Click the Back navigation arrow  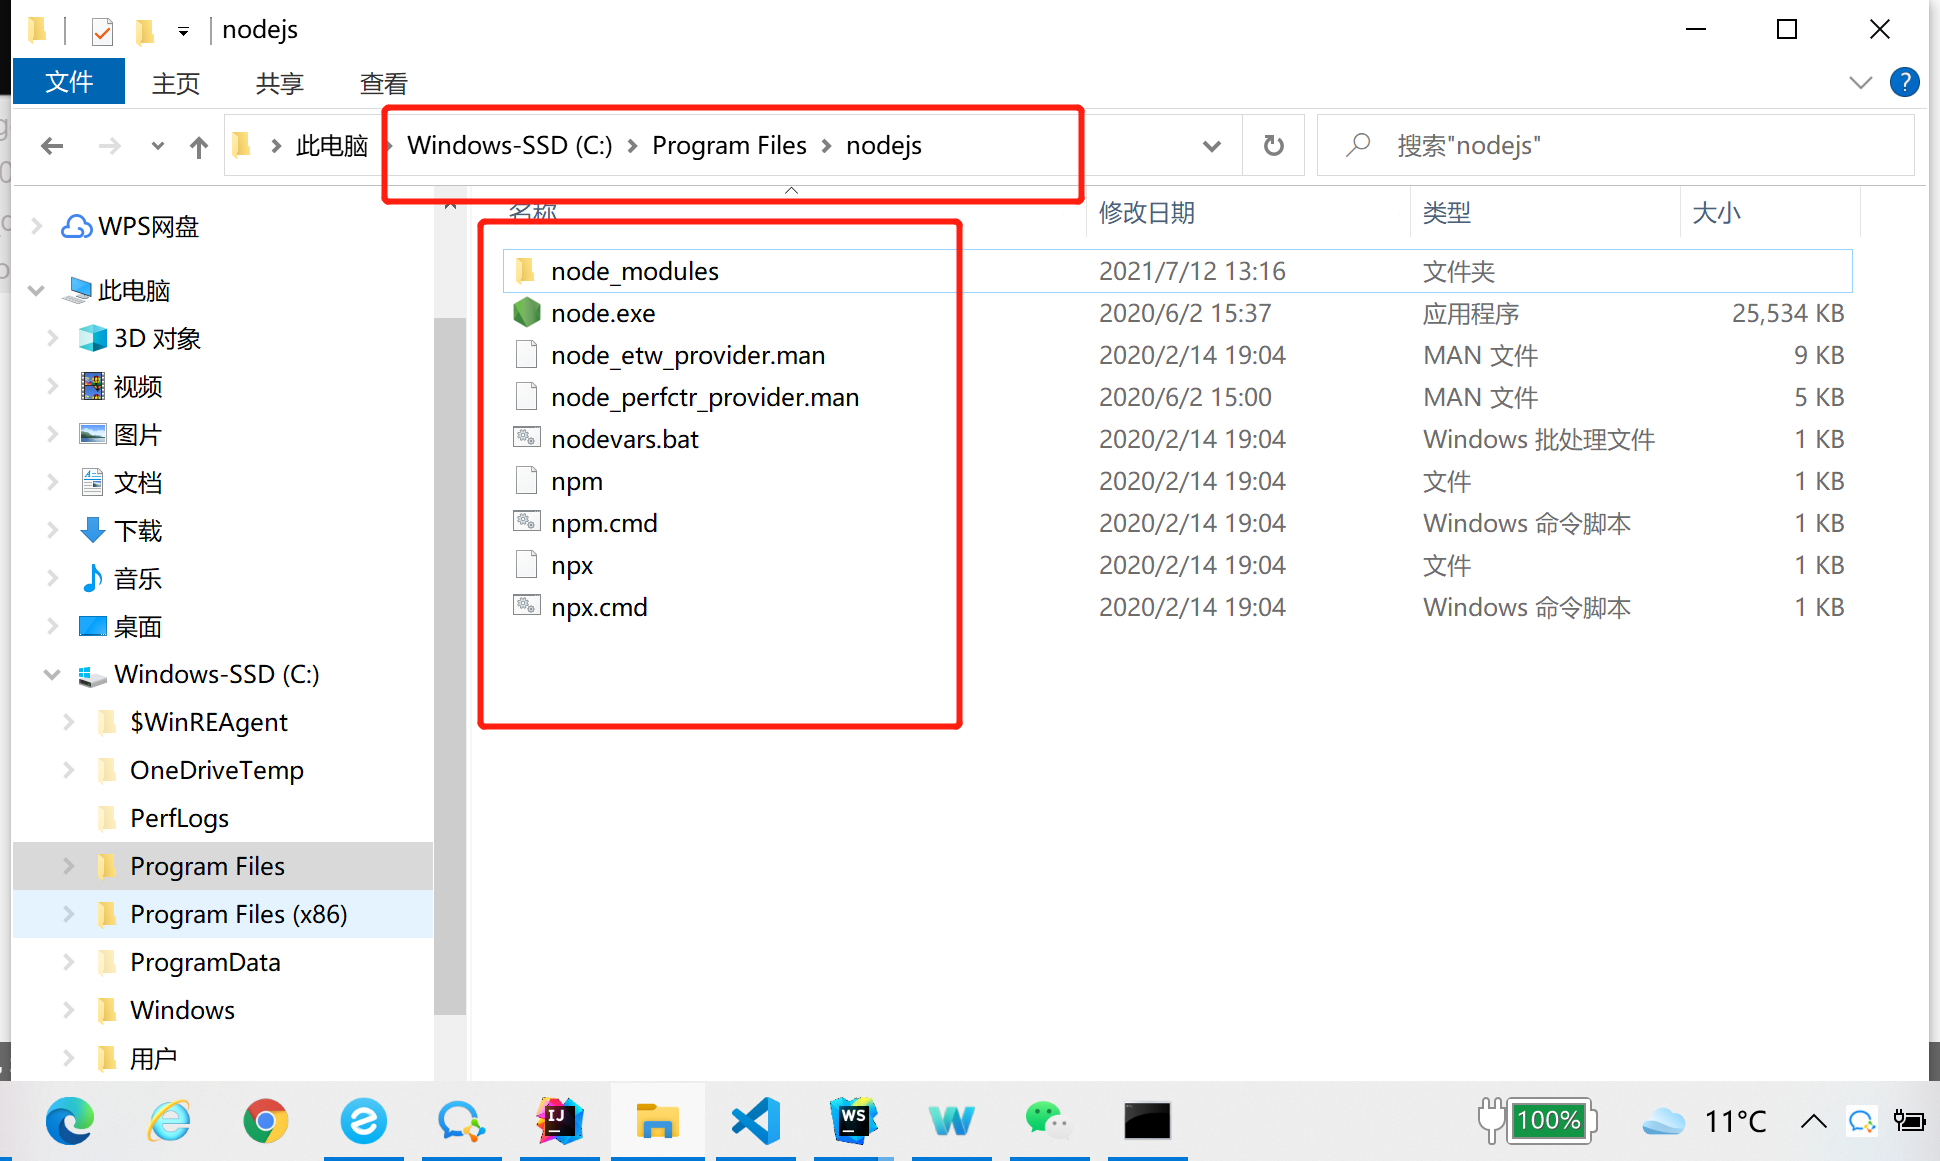click(52, 147)
